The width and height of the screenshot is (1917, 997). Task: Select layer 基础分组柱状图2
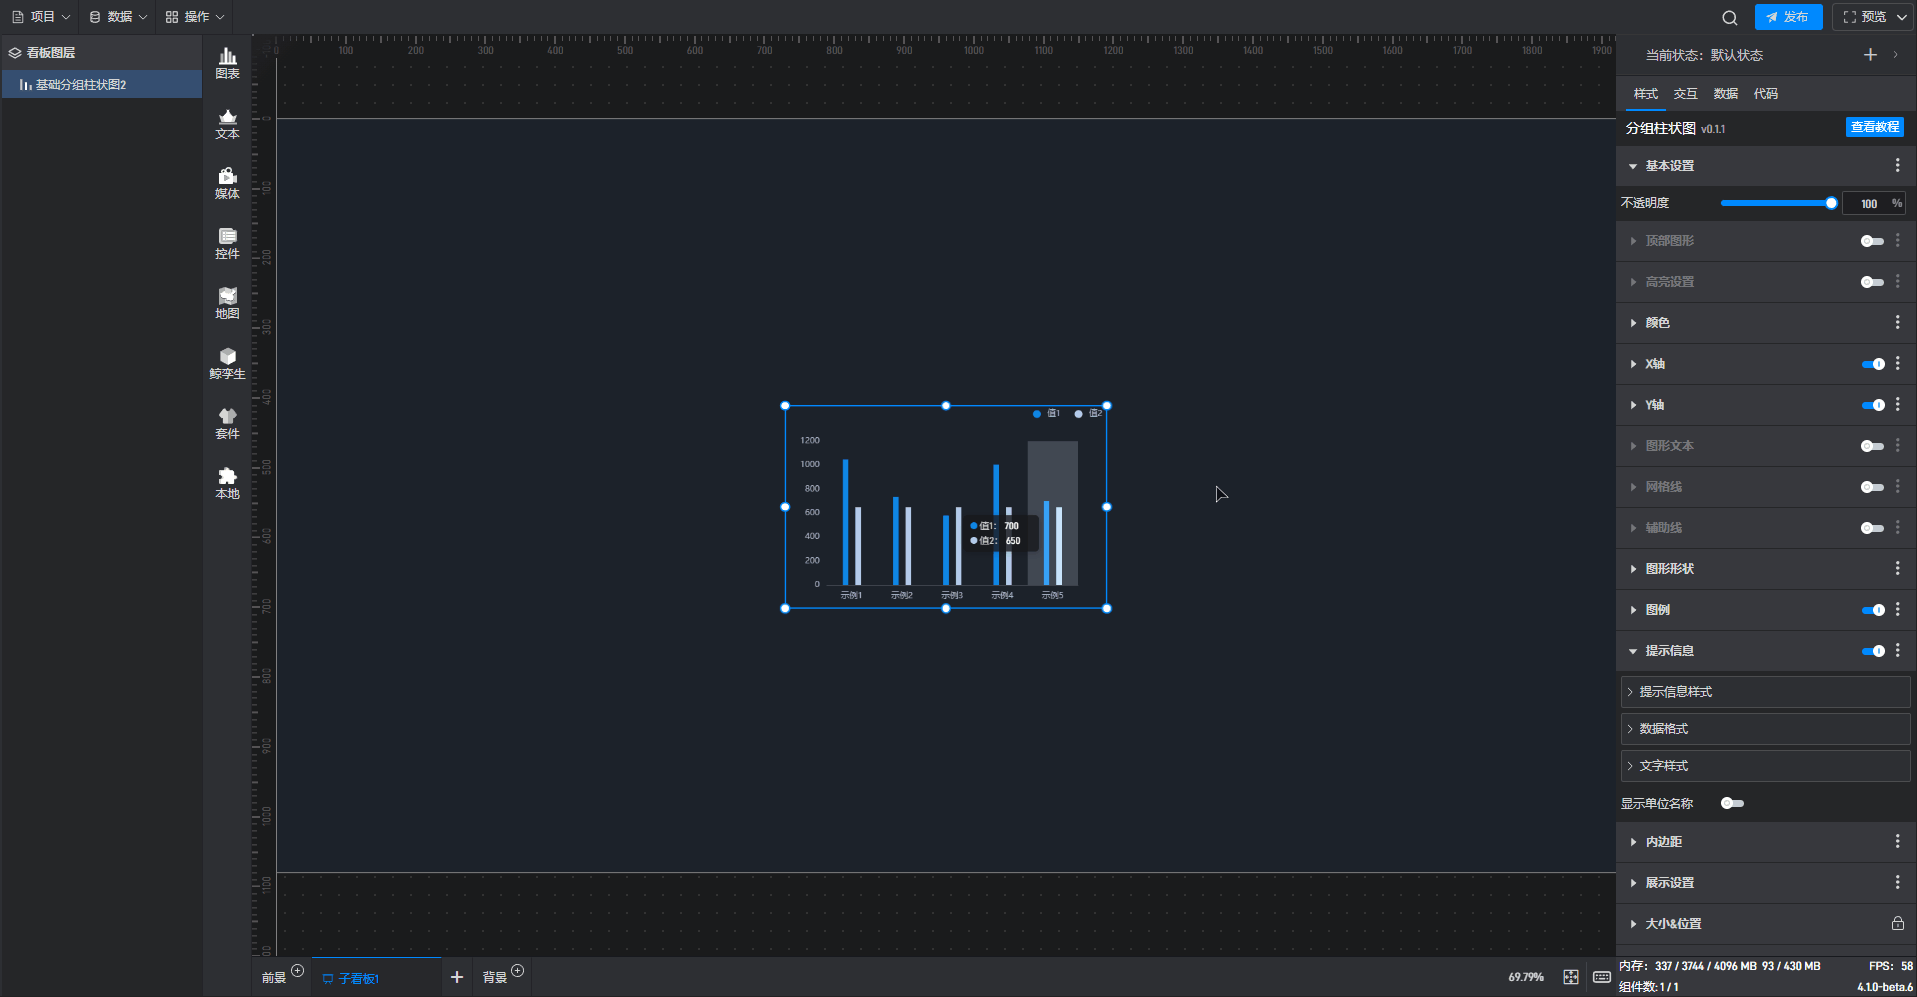click(x=101, y=84)
